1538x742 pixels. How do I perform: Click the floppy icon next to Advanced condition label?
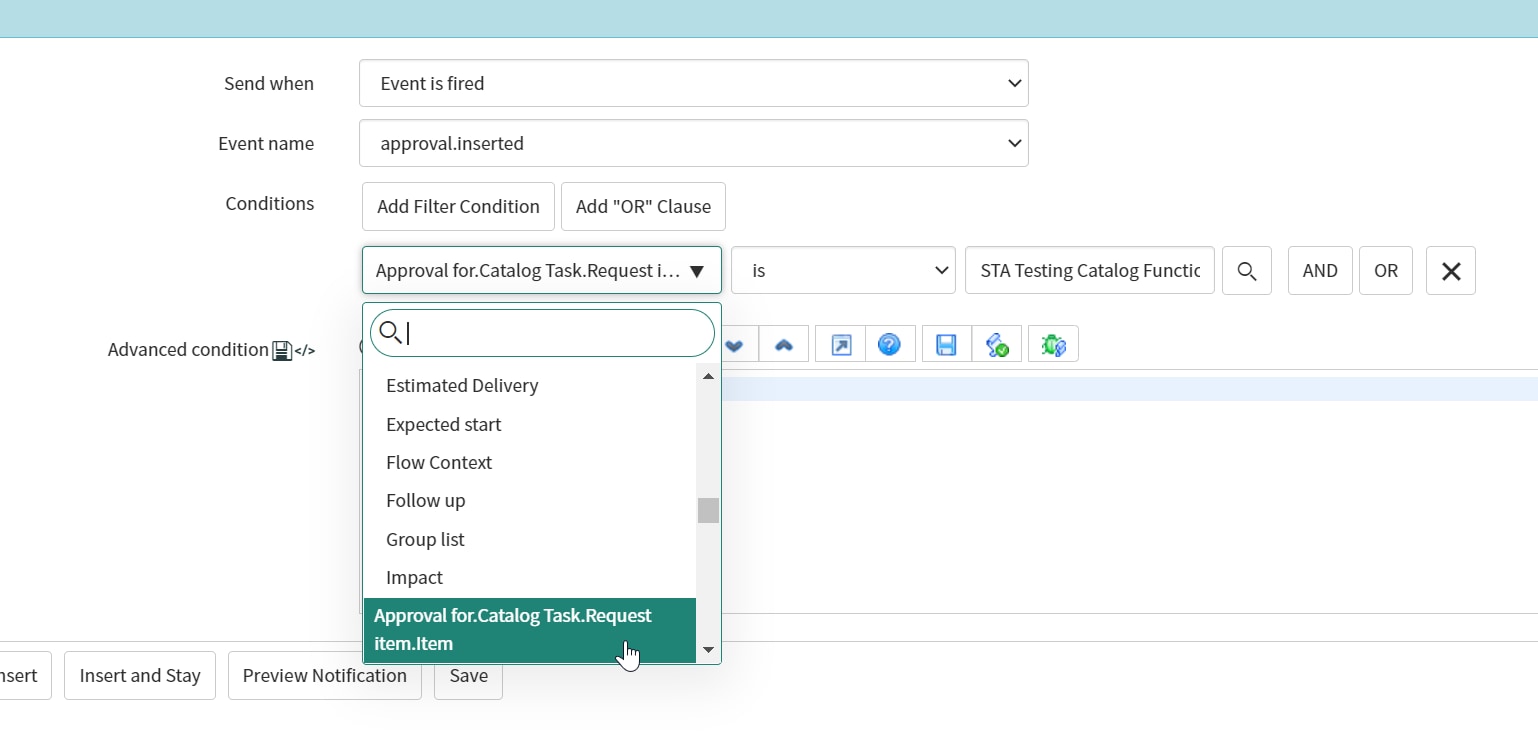coord(282,350)
